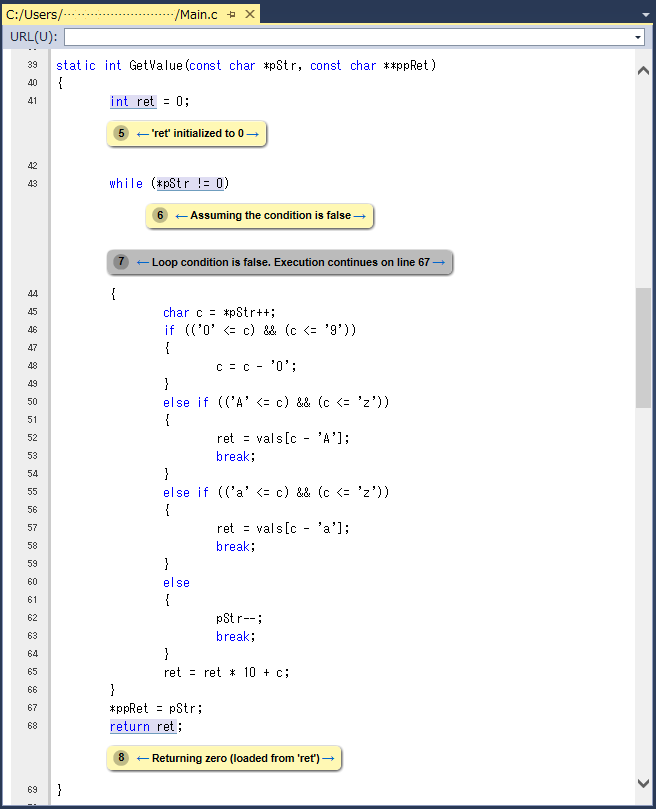
Task: Click the highlighted '*pStr != 0' condition
Action: click(190, 183)
